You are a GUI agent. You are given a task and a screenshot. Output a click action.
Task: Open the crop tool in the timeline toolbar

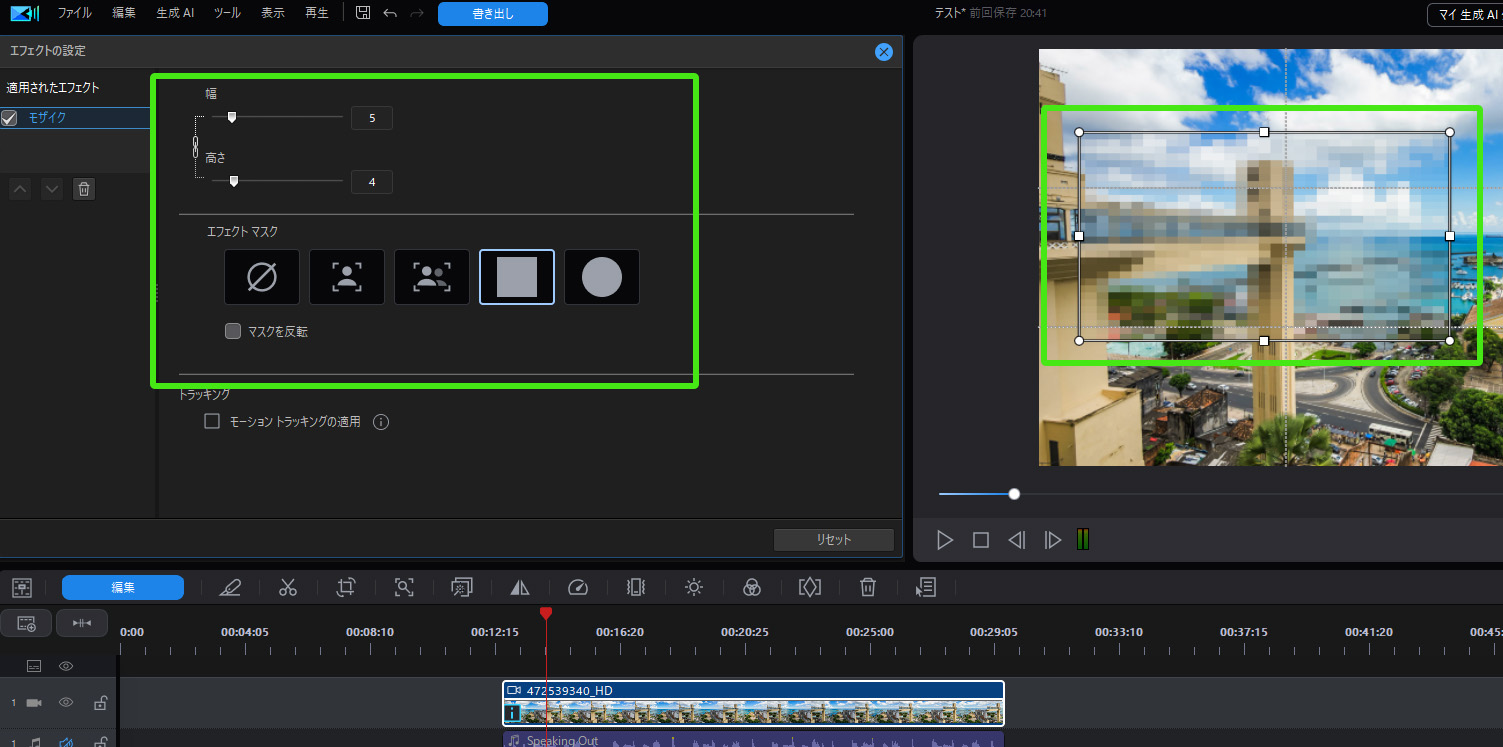click(x=346, y=588)
